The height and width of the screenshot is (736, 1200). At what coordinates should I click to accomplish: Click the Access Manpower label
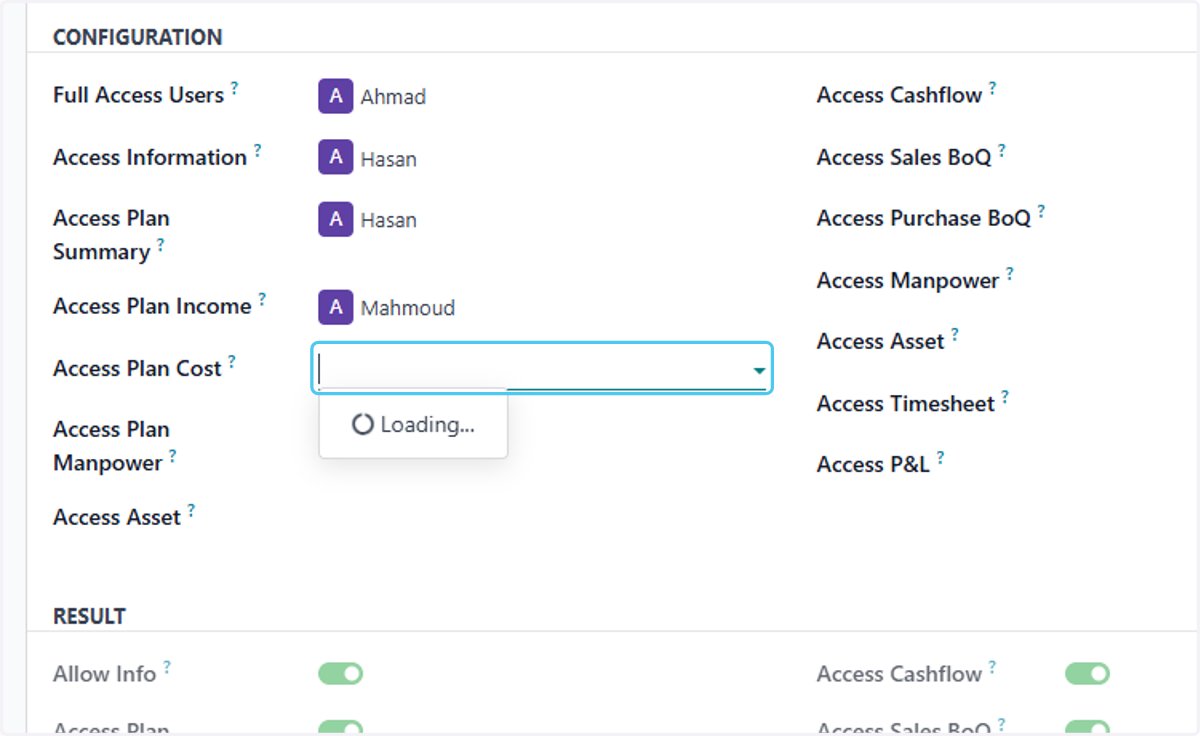(908, 281)
